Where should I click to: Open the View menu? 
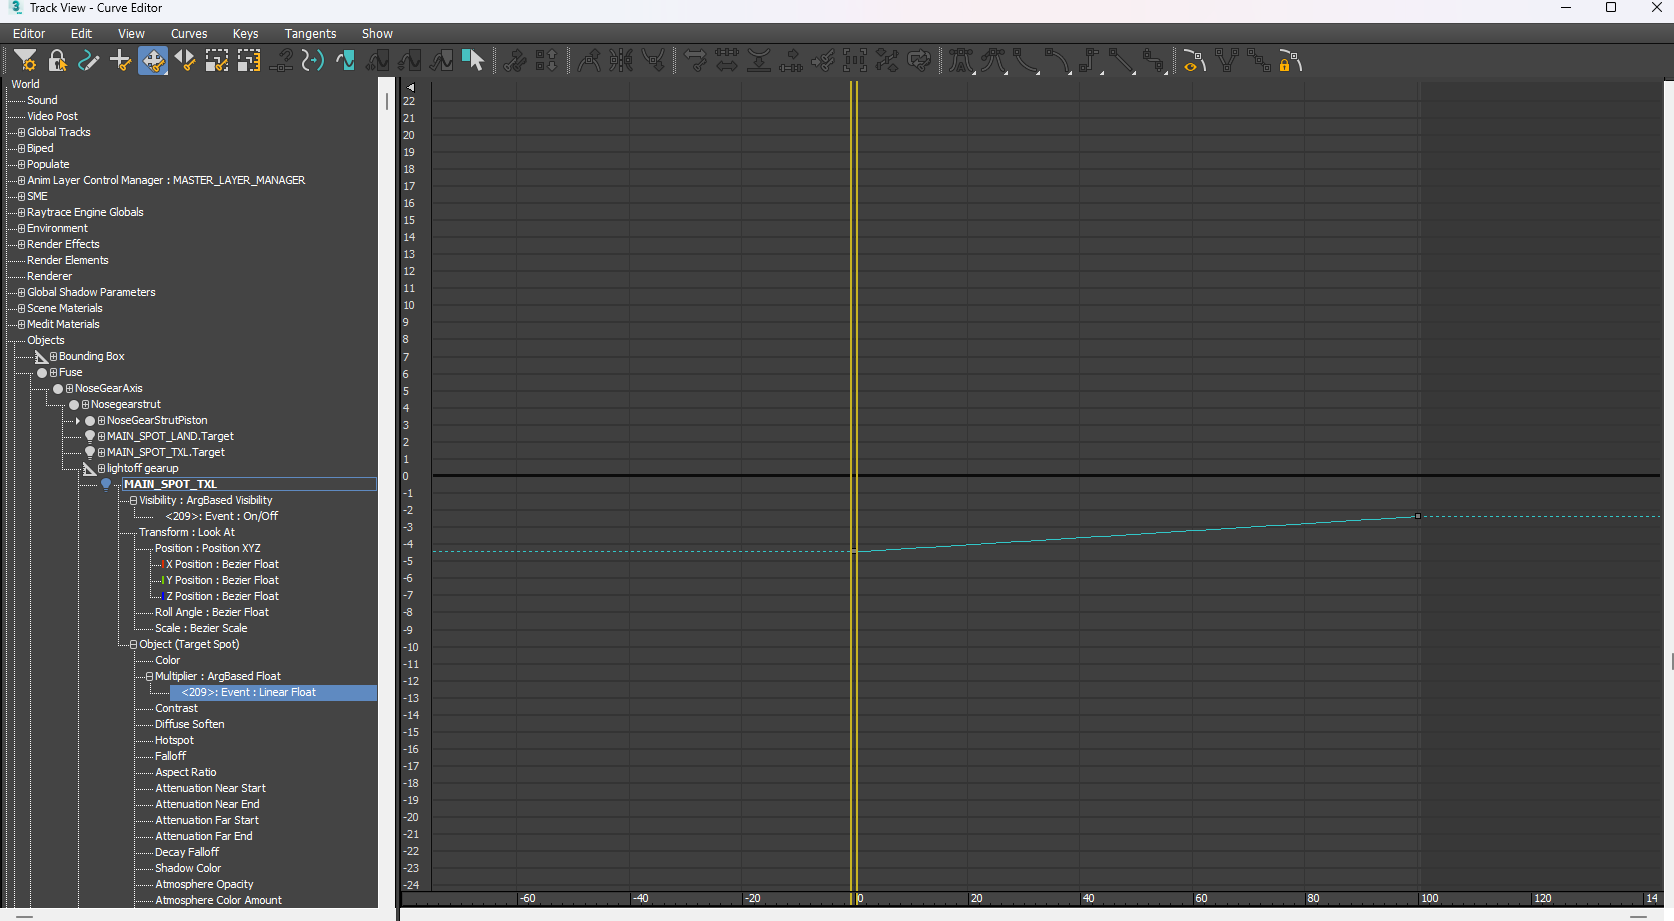click(131, 33)
